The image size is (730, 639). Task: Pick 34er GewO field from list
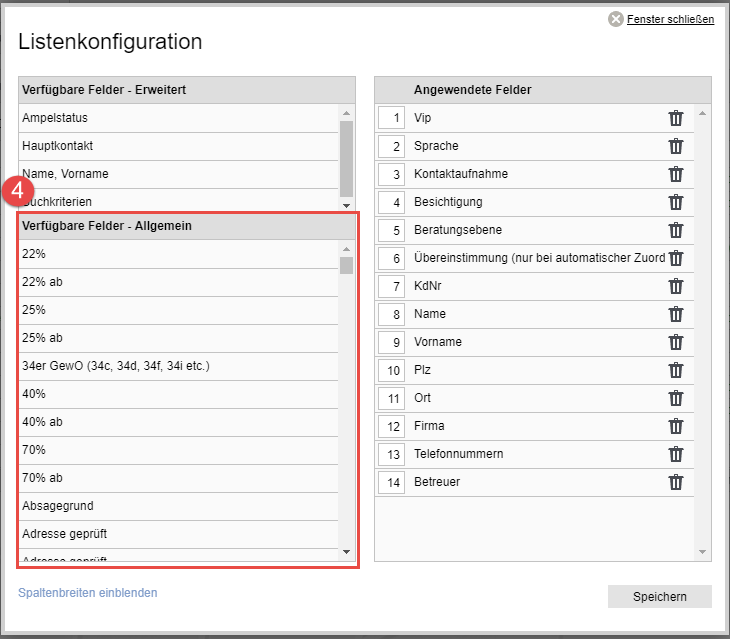(x=116, y=366)
